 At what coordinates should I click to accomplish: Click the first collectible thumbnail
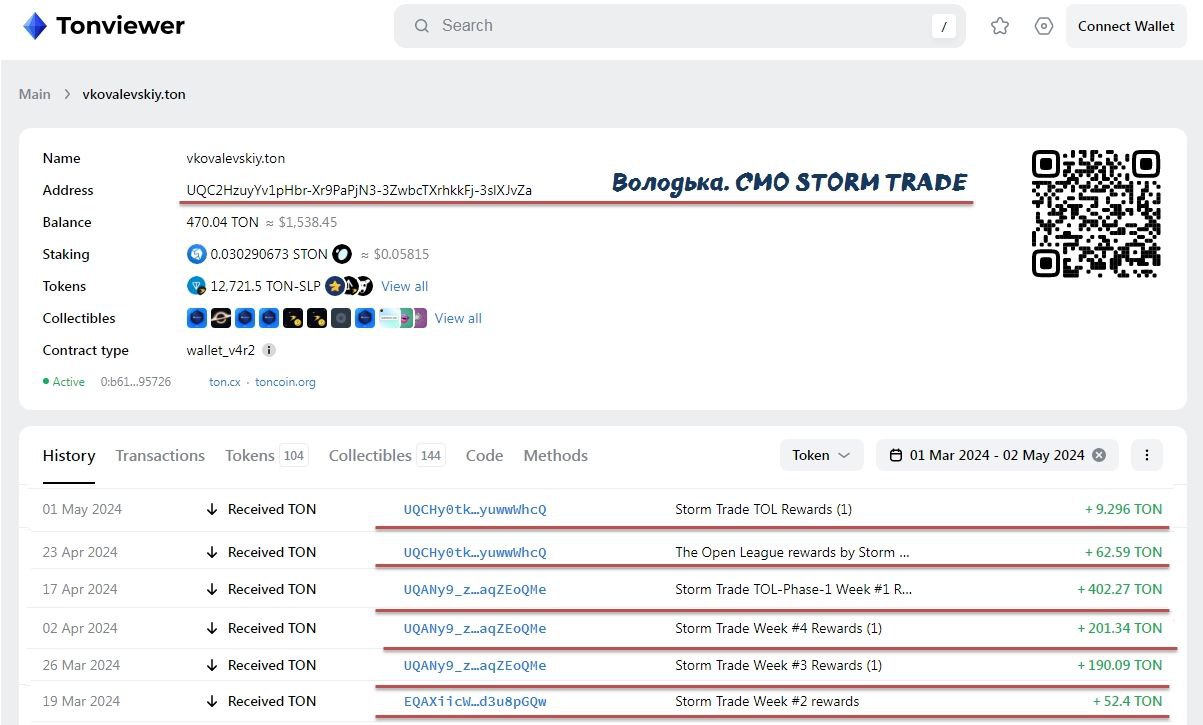[x=197, y=318]
